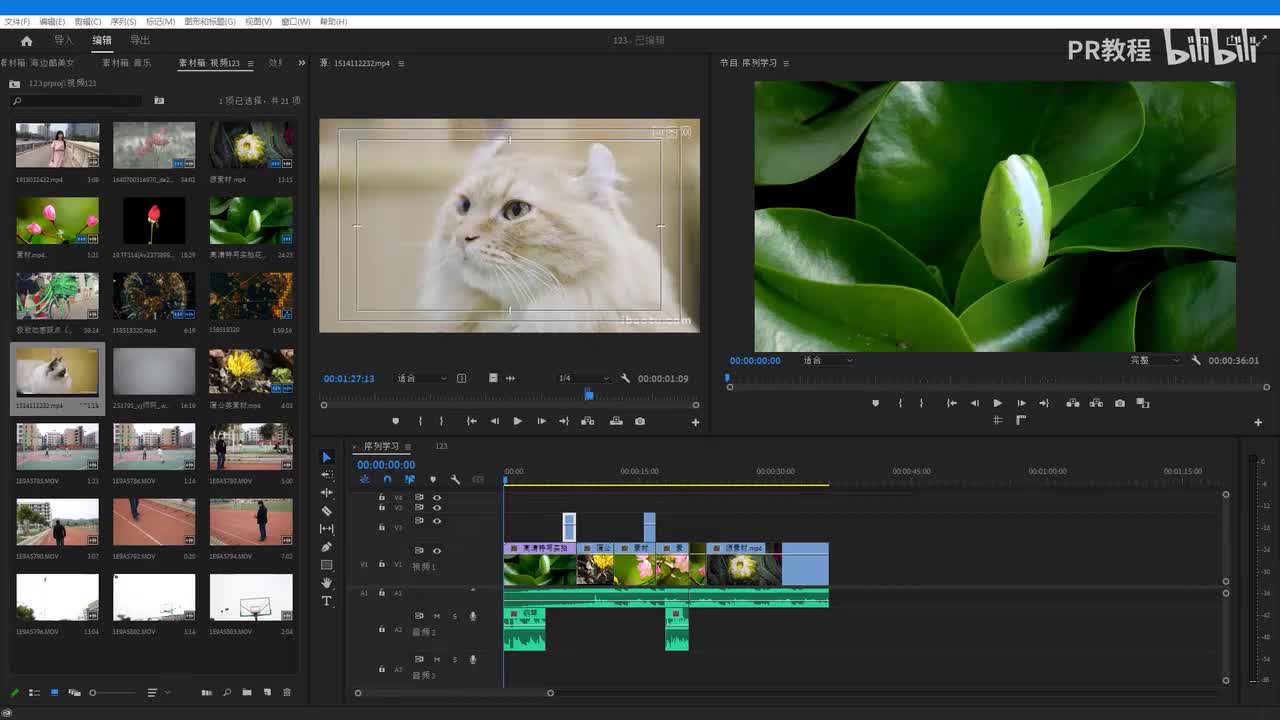Select the Hand tool
This screenshot has width=1280, height=720.
click(x=326, y=583)
